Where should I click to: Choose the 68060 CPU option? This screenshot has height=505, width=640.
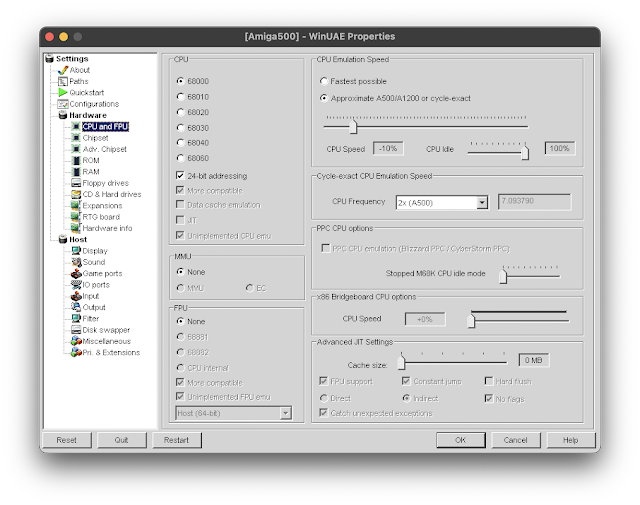[x=180, y=158]
